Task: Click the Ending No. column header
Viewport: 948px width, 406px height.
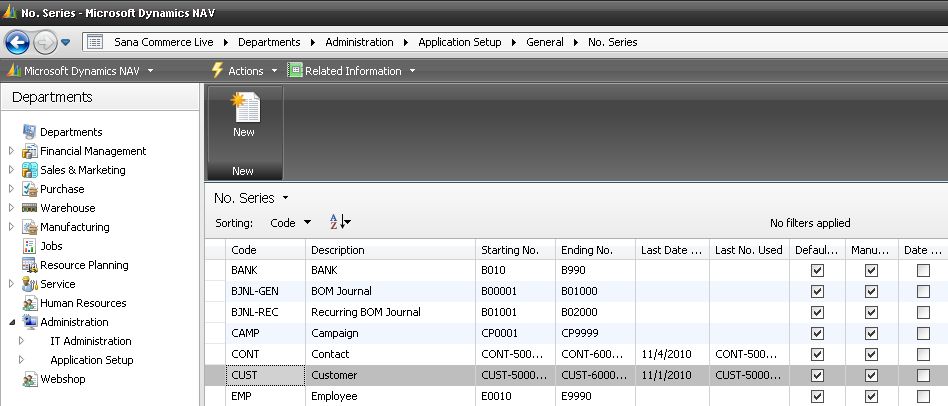Action: [x=596, y=250]
